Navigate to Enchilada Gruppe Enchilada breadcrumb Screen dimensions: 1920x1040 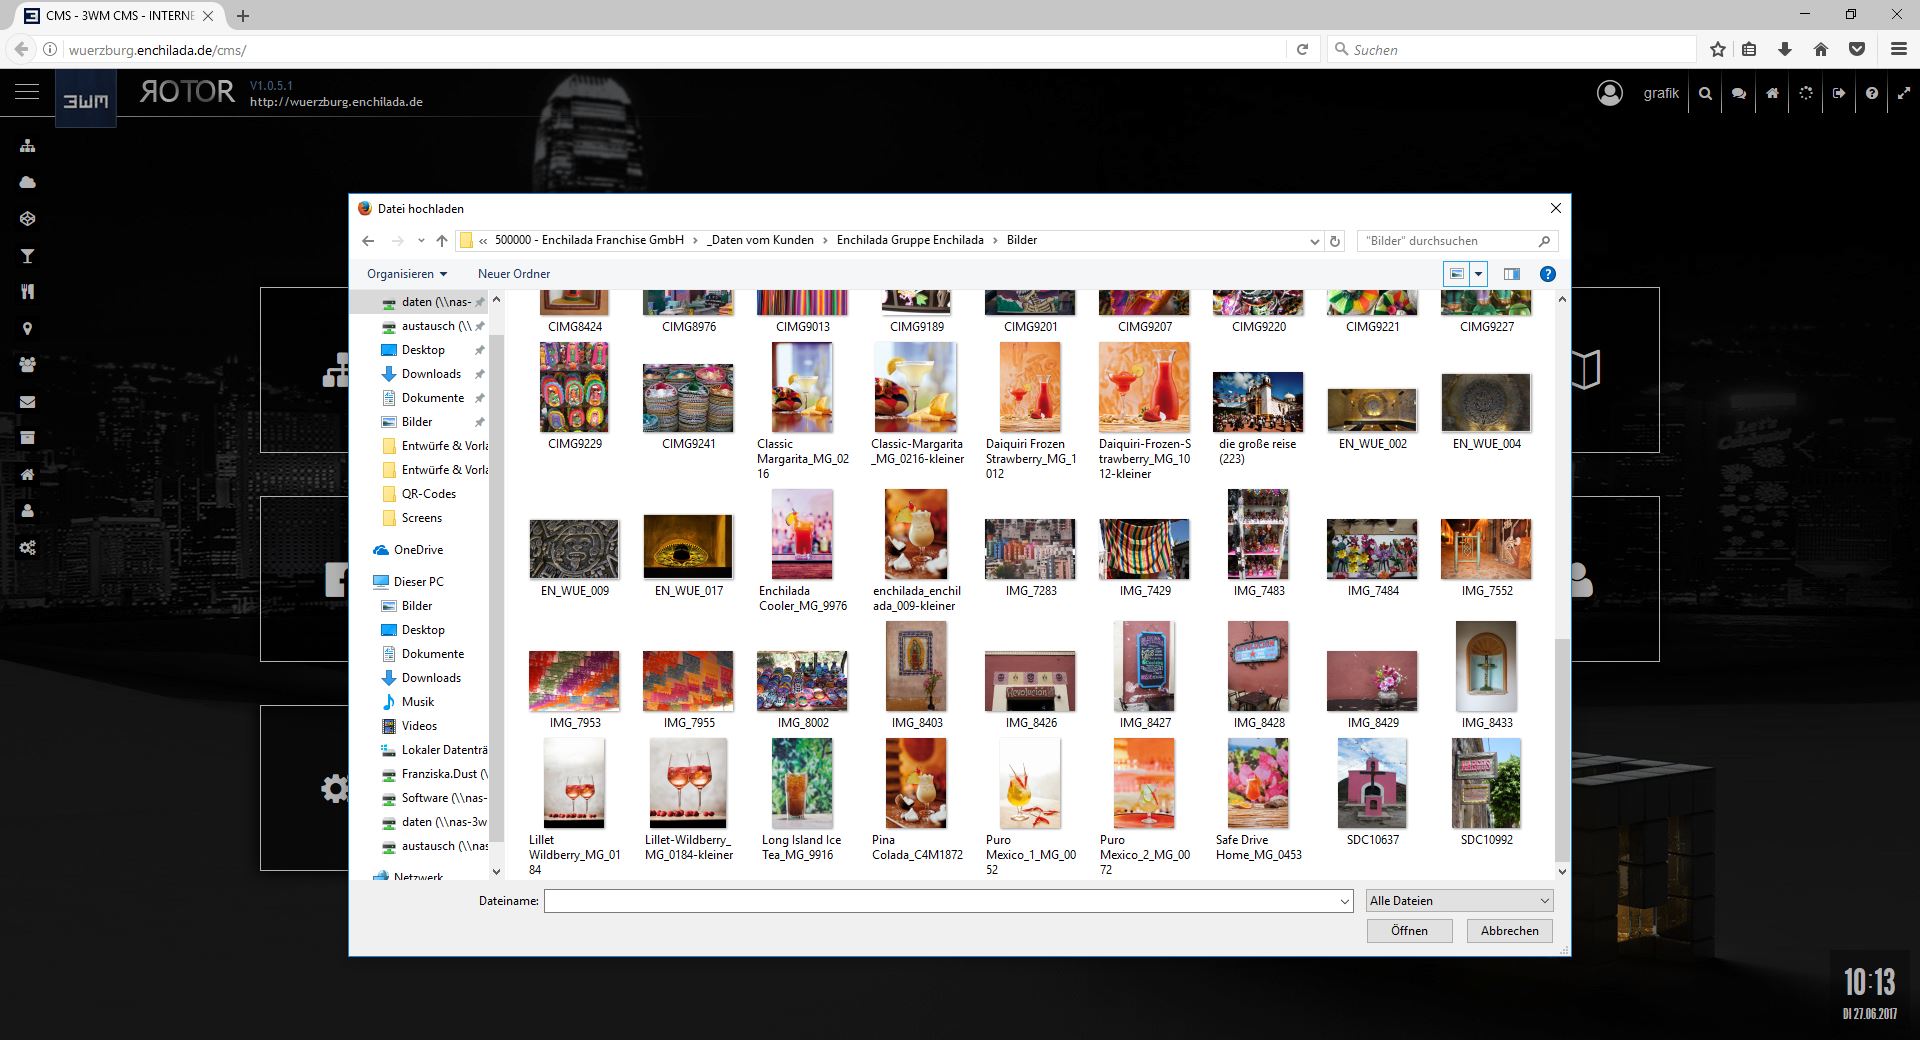(910, 240)
